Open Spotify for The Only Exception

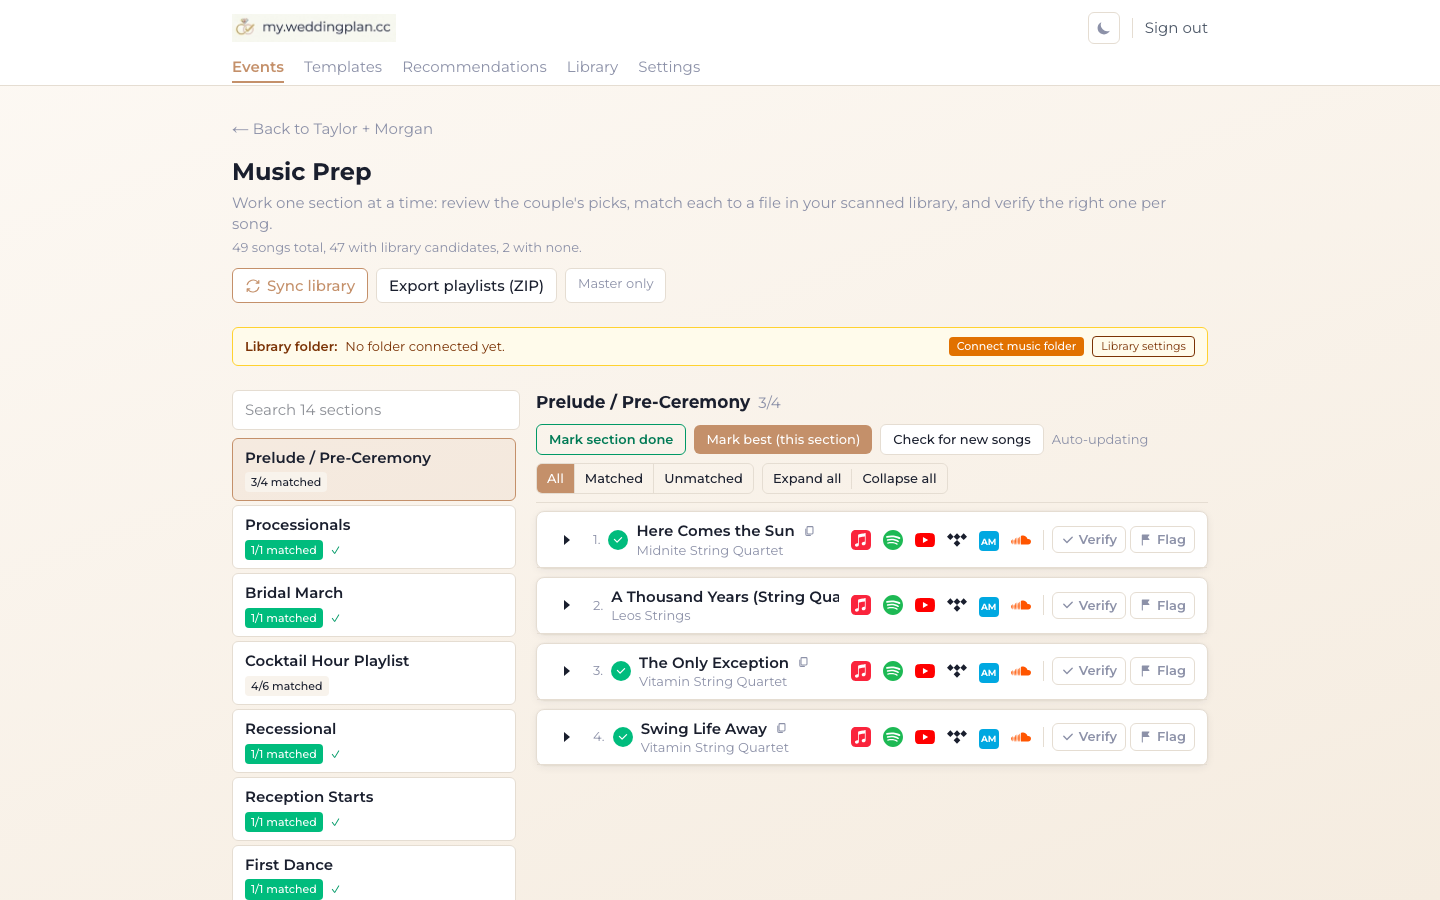tap(893, 671)
